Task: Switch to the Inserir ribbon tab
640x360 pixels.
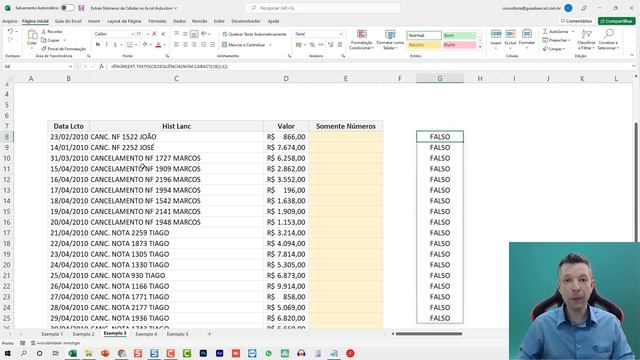Action: coord(94,21)
